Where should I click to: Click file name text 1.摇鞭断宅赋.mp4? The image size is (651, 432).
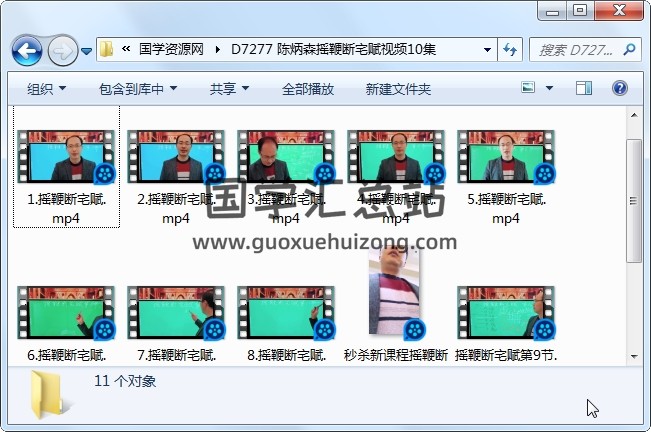(66, 209)
